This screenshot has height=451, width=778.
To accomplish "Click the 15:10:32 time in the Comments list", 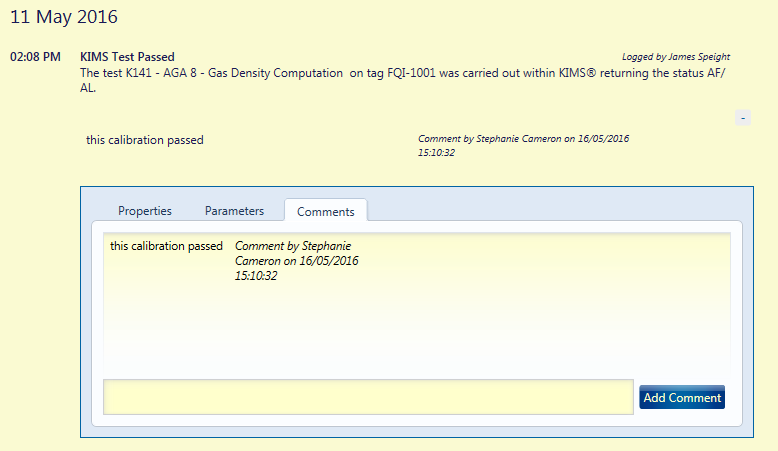I will click(x=256, y=276).
